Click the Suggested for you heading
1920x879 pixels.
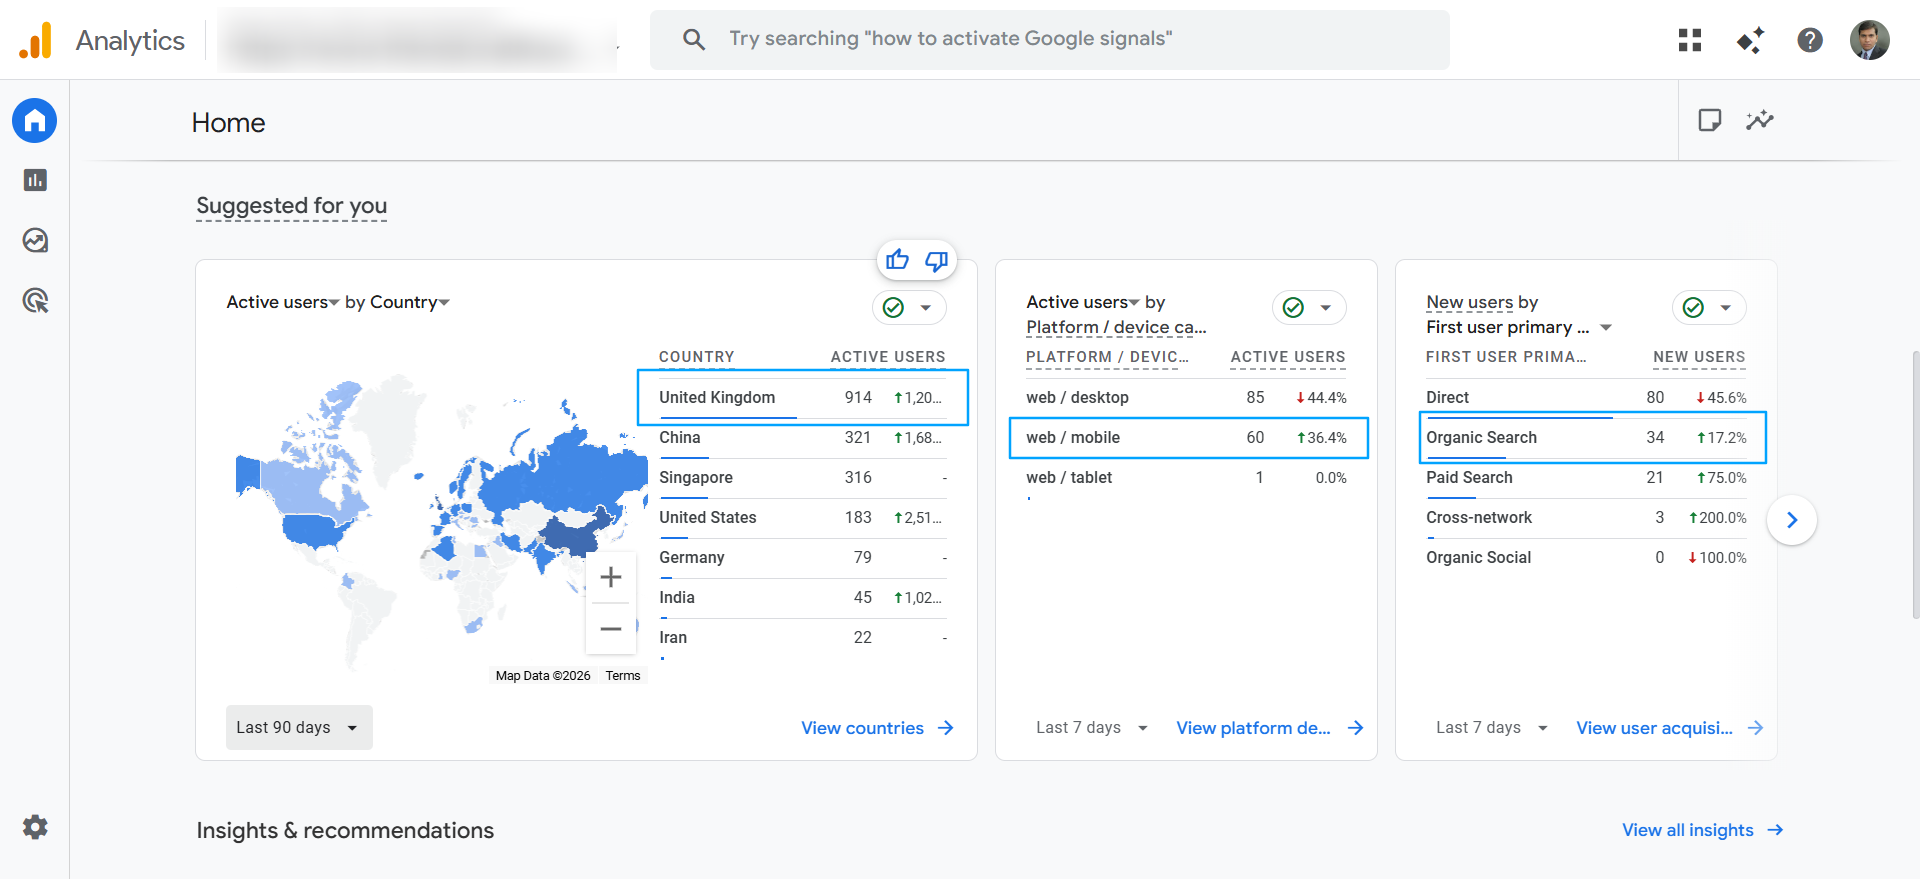point(291,206)
